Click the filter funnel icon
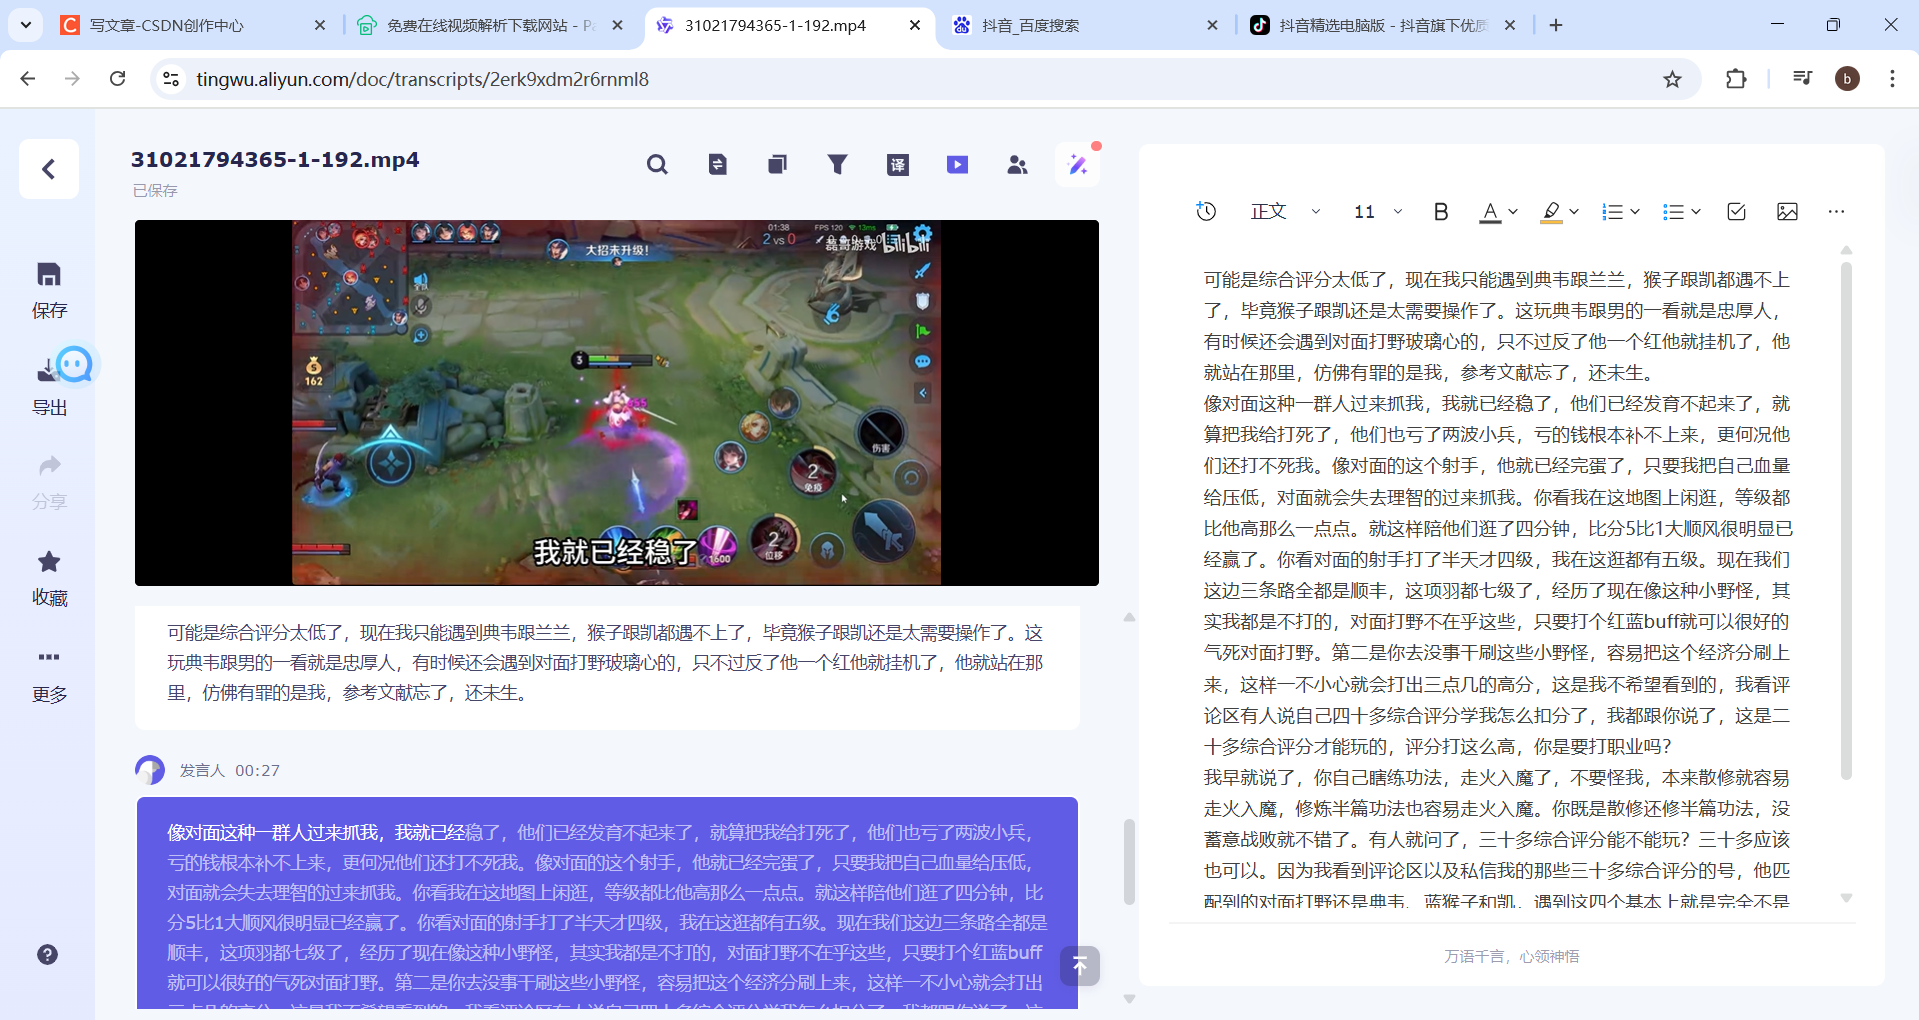Image resolution: width=1919 pixels, height=1020 pixels. click(838, 165)
